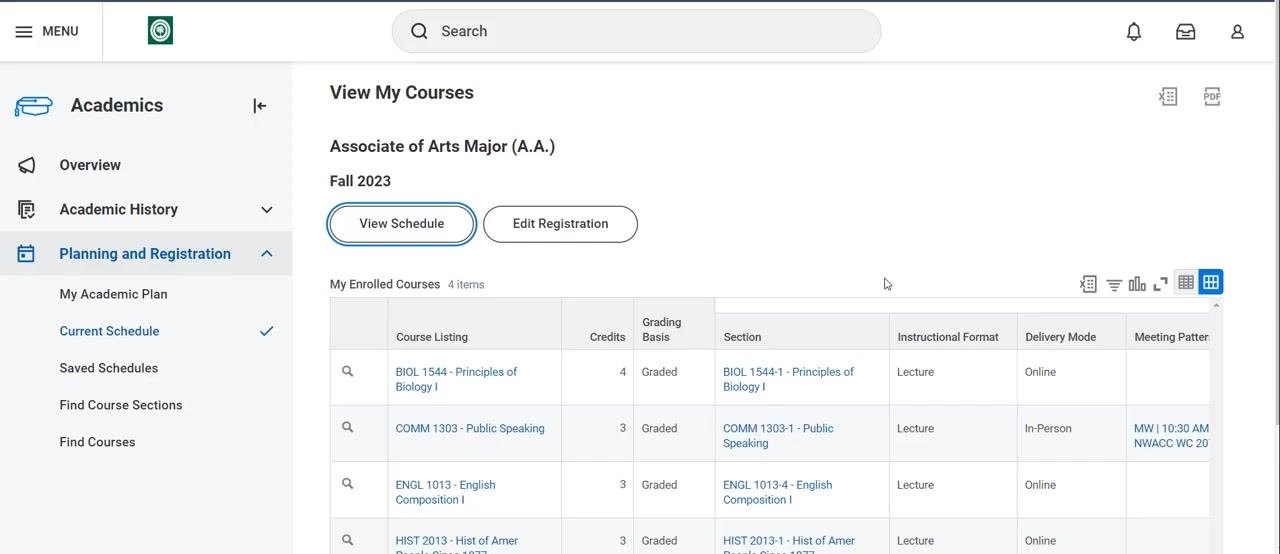Open ENGL 1013 course listing link

tap(446, 492)
